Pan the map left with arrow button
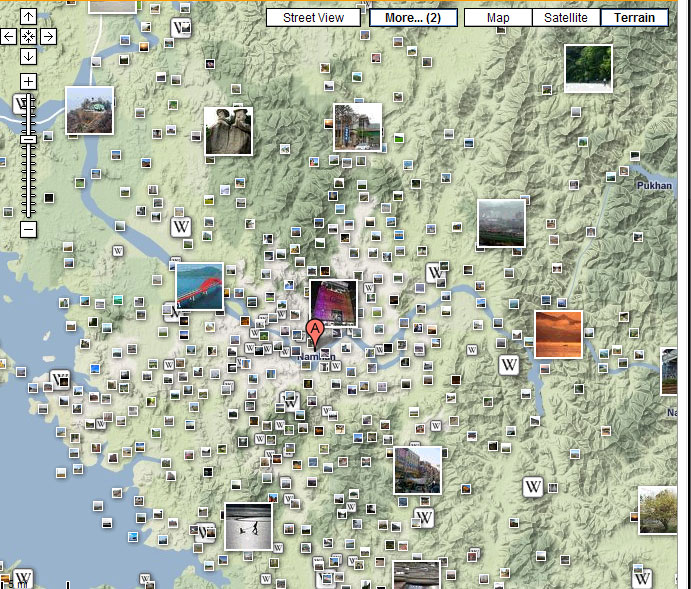691x589 pixels. click(x=9, y=36)
